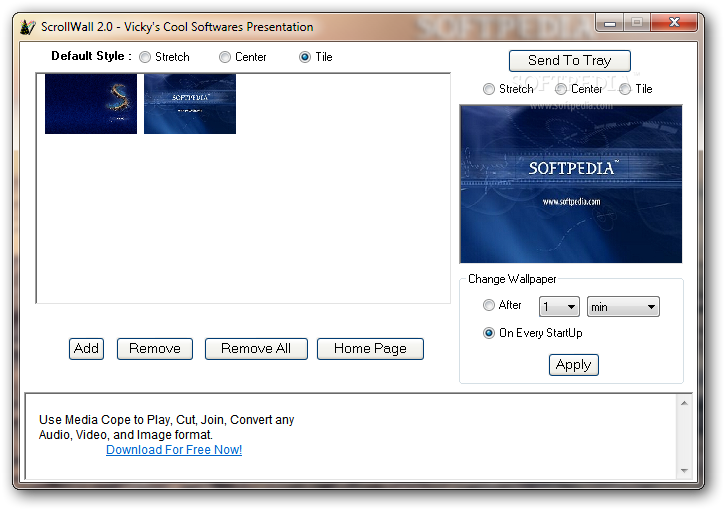This screenshot has height=510, width=725.
Task: Open the interval number dropdown showing 1
Action: pos(559,307)
